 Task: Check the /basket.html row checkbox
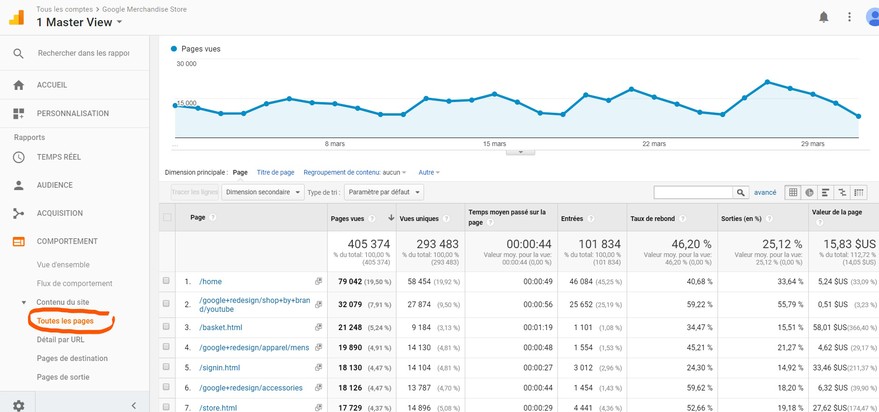point(166,327)
